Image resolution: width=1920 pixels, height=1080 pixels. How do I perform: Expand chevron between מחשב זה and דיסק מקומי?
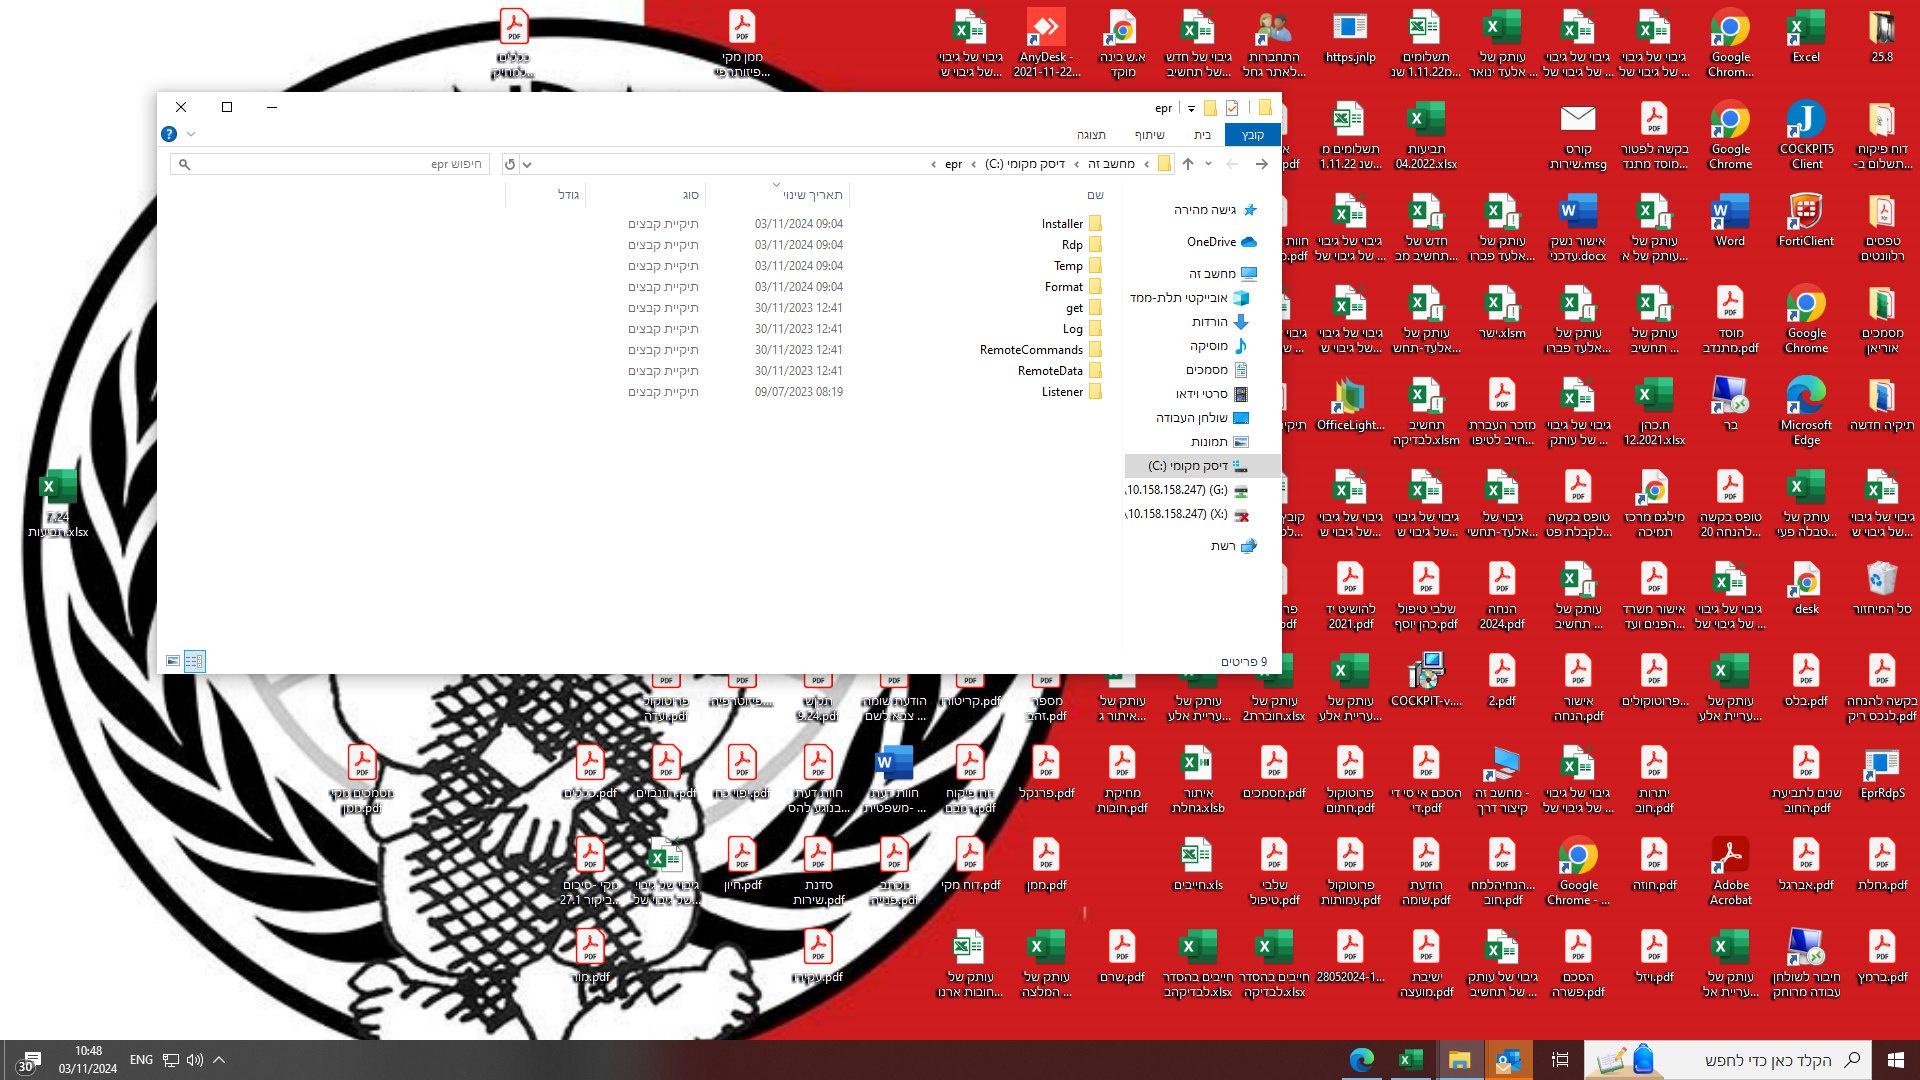point(1076,164)
